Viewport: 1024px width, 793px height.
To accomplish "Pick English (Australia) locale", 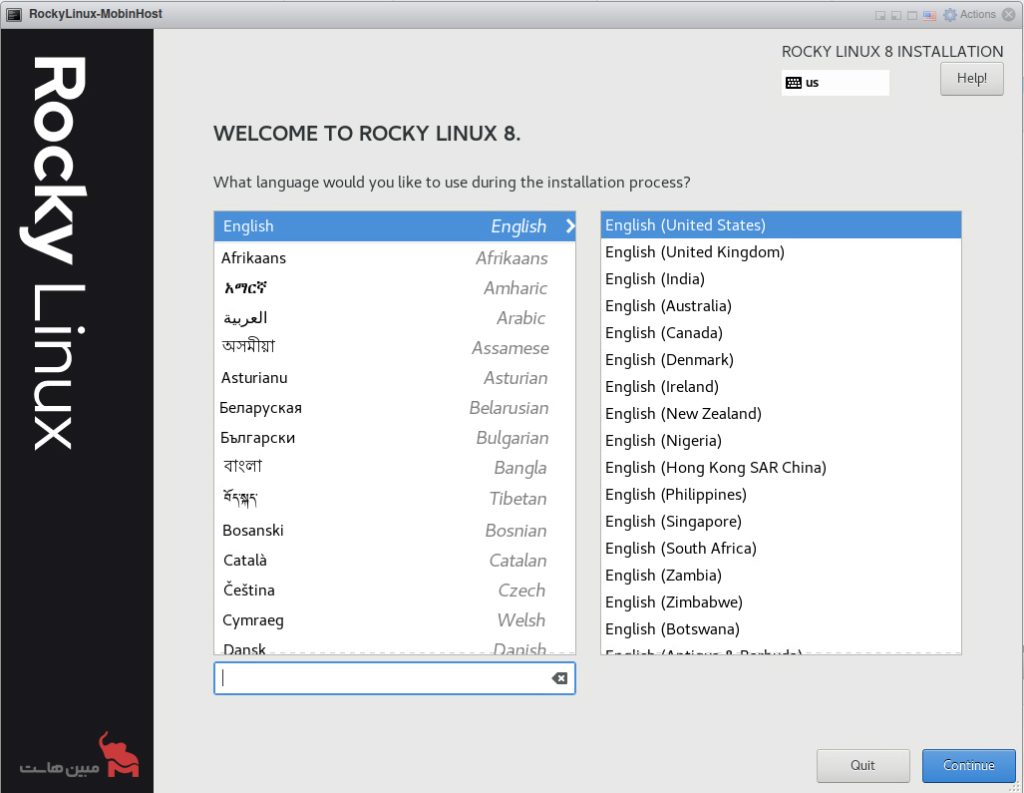I will pyautogui.click(x=780, y=306).
